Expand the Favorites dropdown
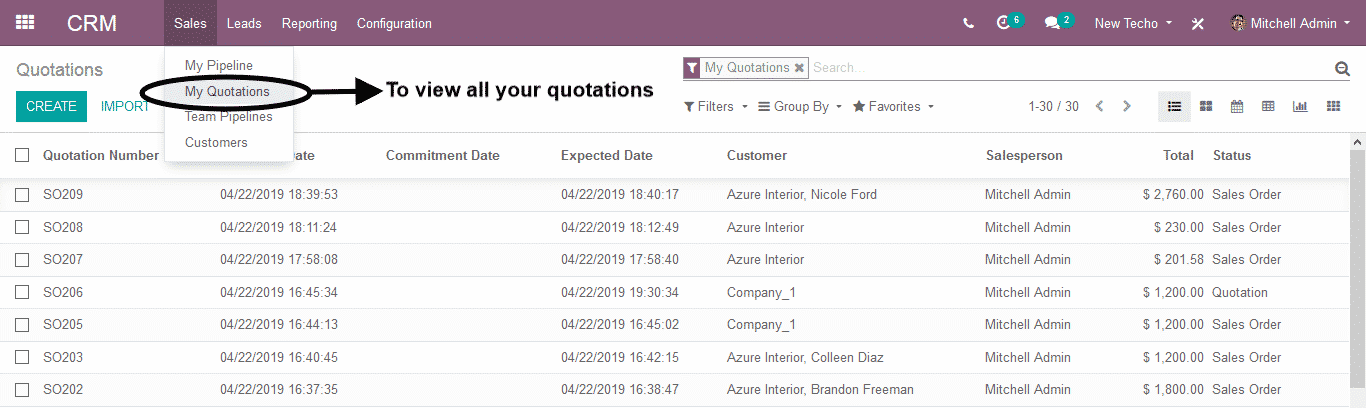The width and height of the screenshot is (1366, 408). [893, 106]
